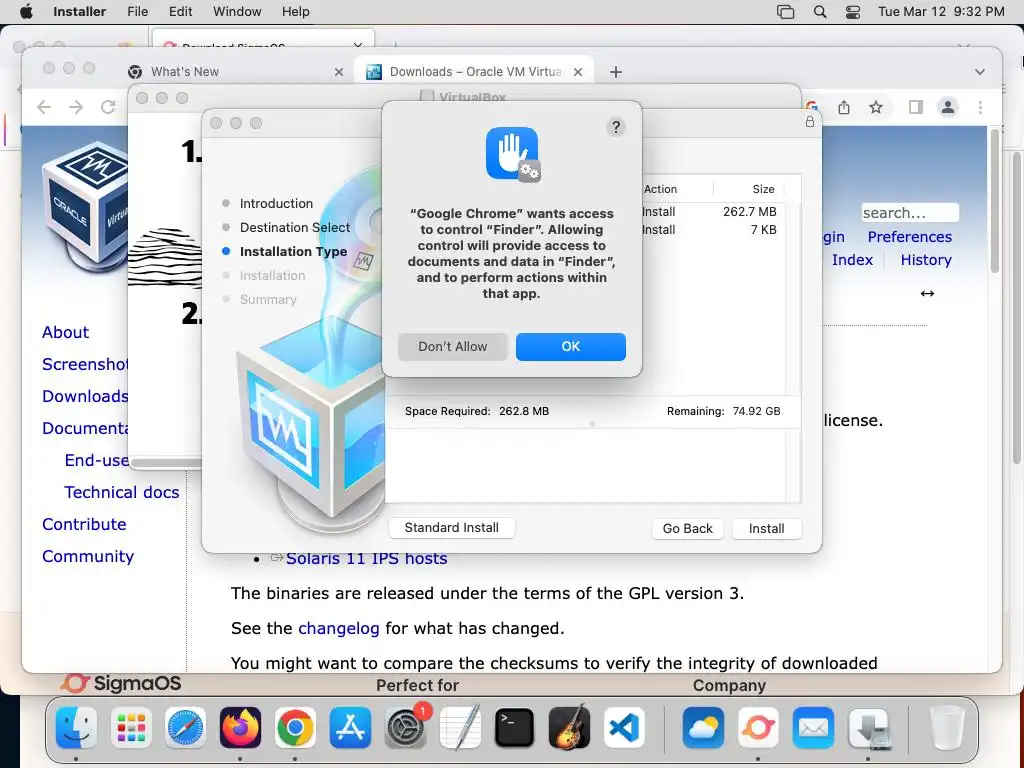Select the Introduction installer step
This screenshot has height=768, width=1024.
pyautogui.click(x=276, y=203)
